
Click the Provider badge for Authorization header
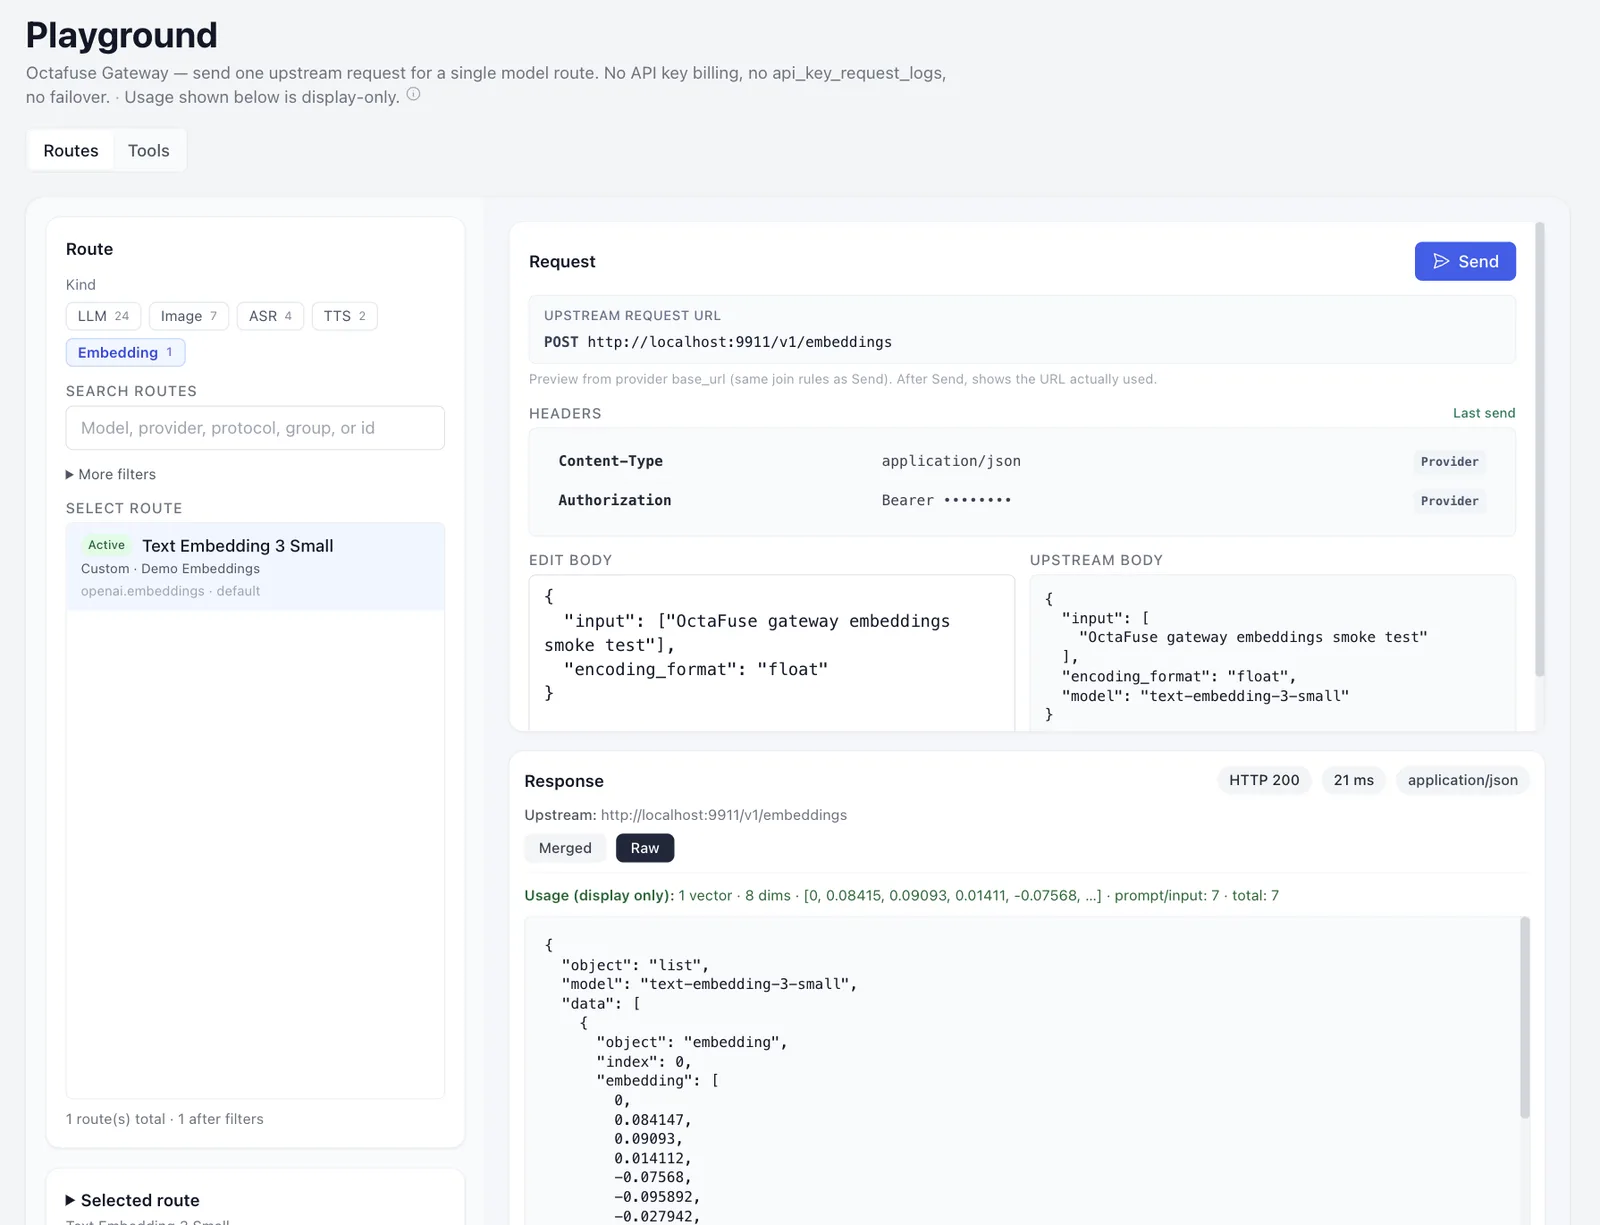coord(1449,501)
